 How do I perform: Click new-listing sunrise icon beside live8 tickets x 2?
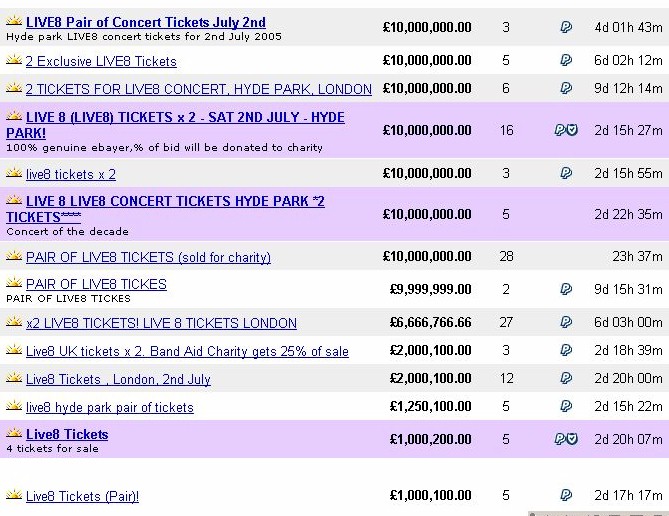click(x=14, y=173)
